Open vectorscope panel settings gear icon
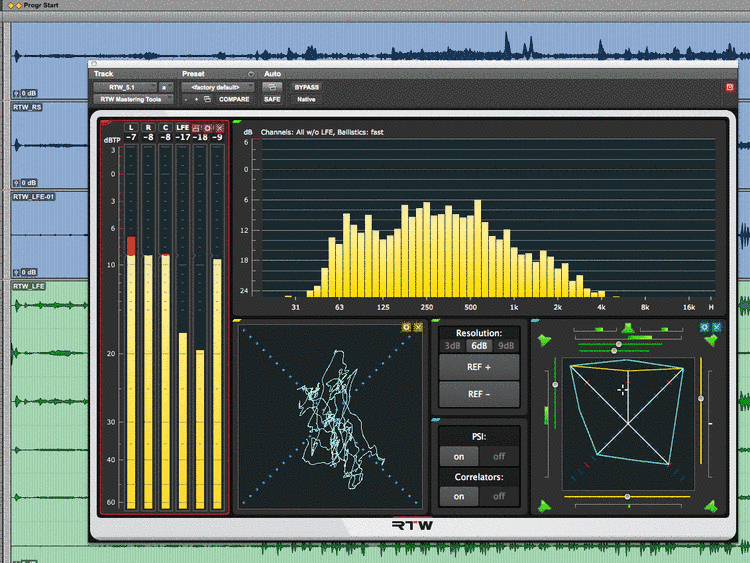The image size is (750, 563). (x=406, y=327)
